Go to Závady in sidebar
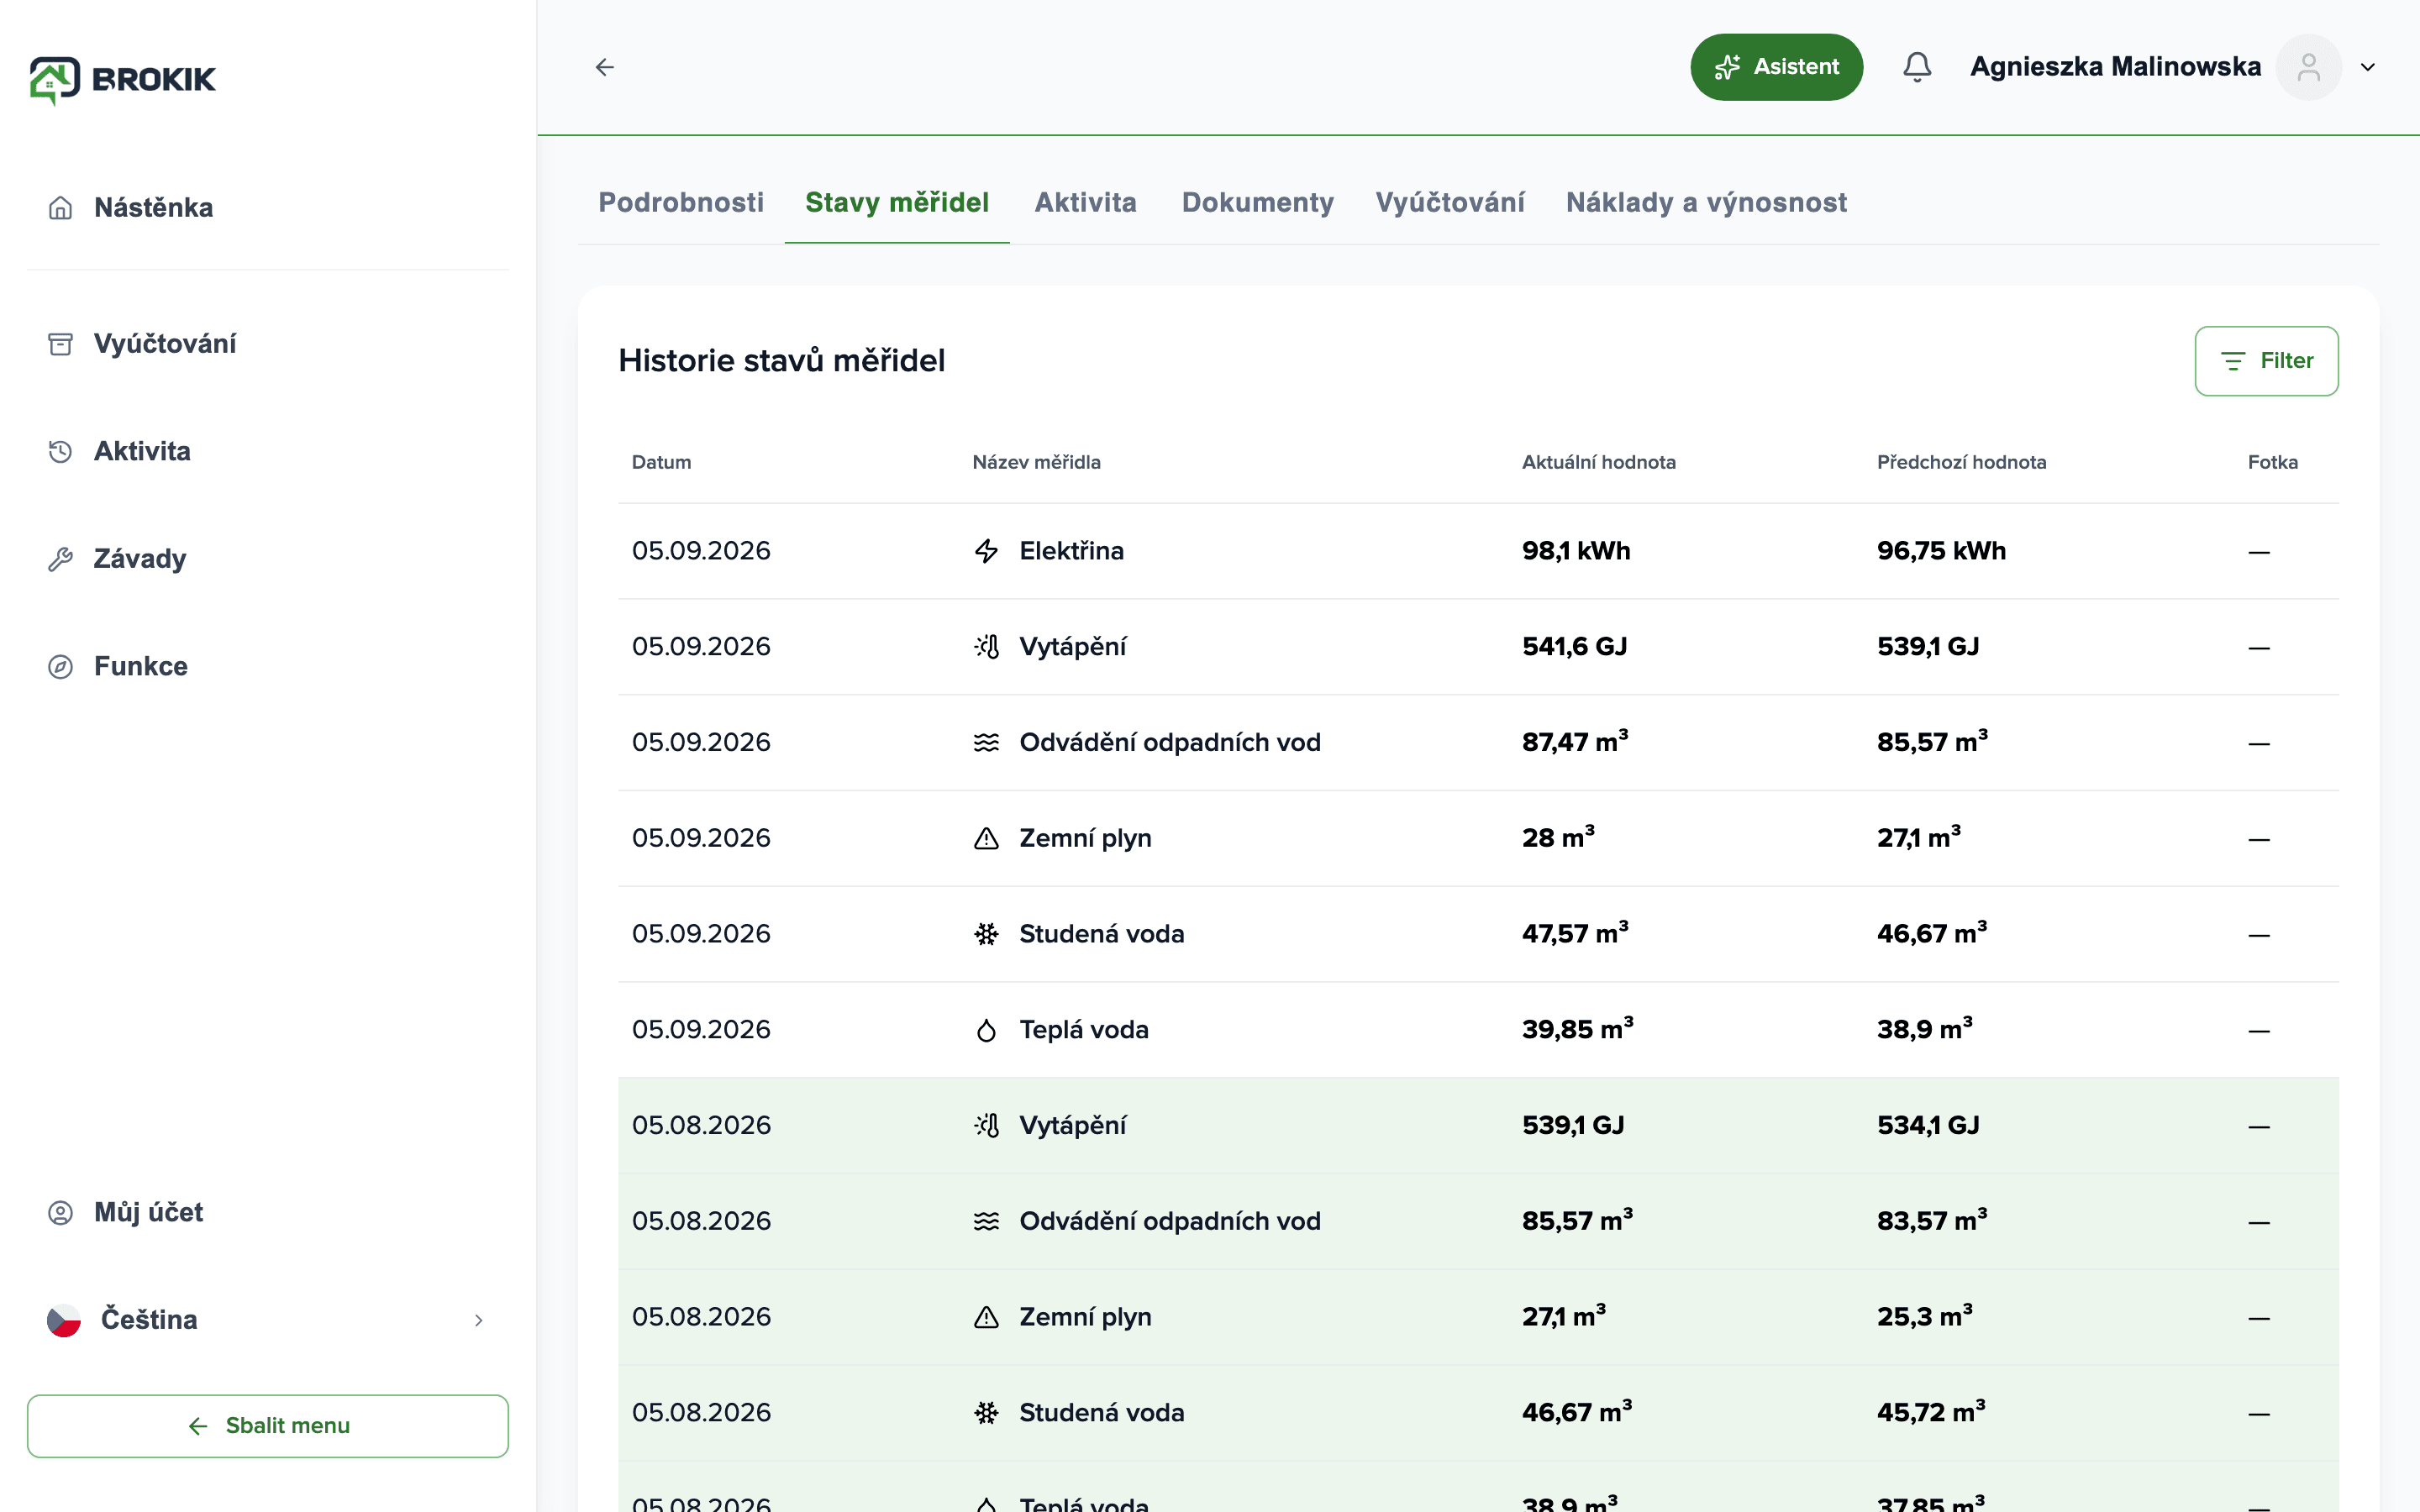The width and height of the screenshot is (2420, 1512). (x=140, y=559)
